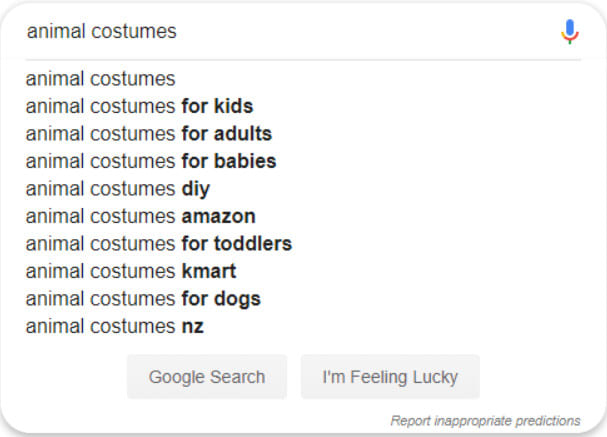This screenshot has height=437, width=607.
Task: Click the bold 'for dogs' suggestion text
Action: [221, 299]
